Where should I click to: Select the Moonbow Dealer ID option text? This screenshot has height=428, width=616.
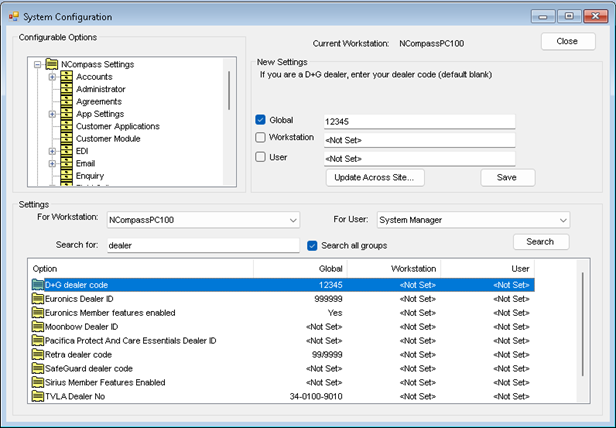pyautogui.click(x=81, y=327)
